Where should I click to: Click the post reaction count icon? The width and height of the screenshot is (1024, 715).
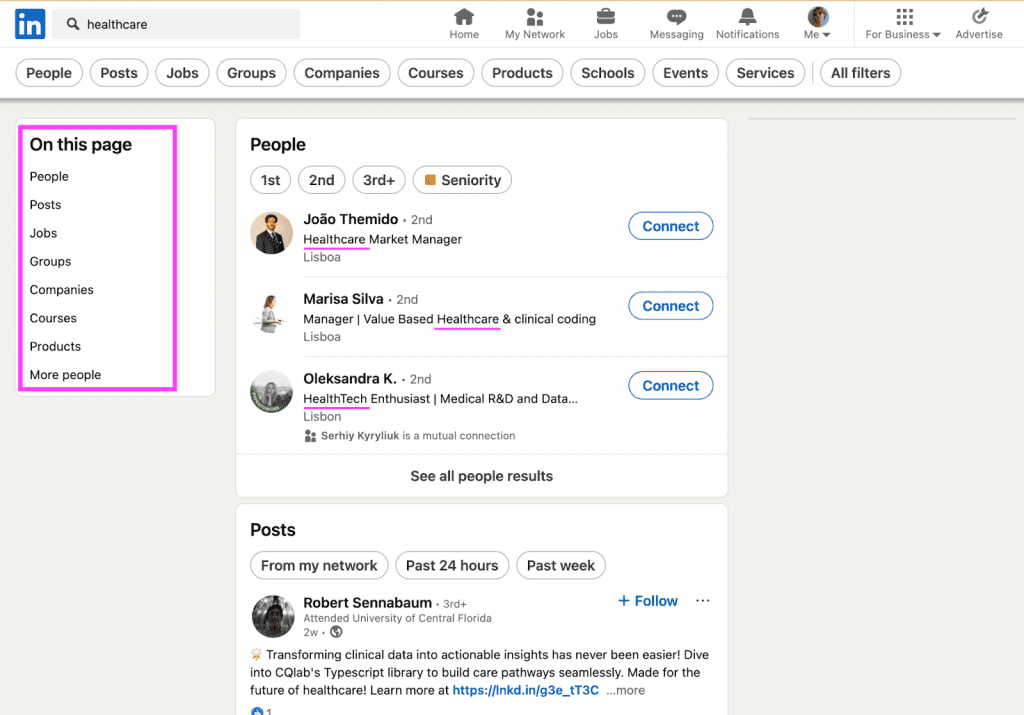click(x=257, y=711)
